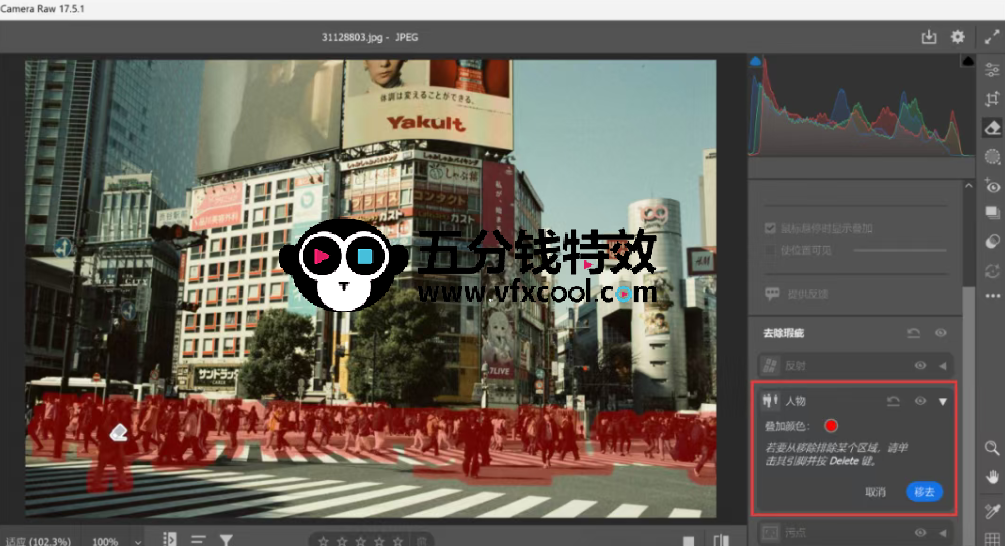Expand the 反射 section arrow
The height and width of the screenshot is (546, 1005).
click(x=942, y=366)
